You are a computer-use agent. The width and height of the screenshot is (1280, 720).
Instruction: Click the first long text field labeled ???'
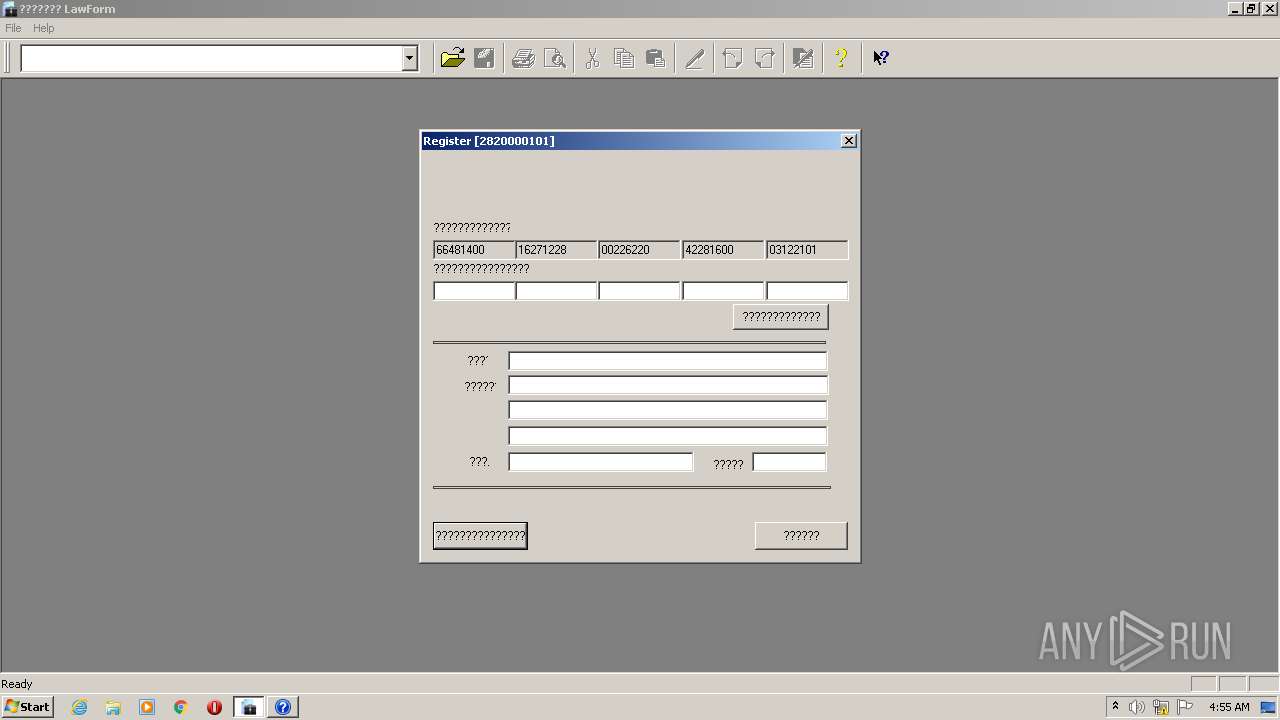[x=667, y=360]
